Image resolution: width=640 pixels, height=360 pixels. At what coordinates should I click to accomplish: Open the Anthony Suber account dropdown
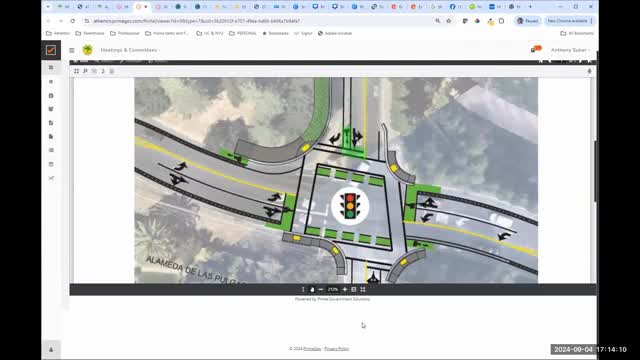pos(570,50)
